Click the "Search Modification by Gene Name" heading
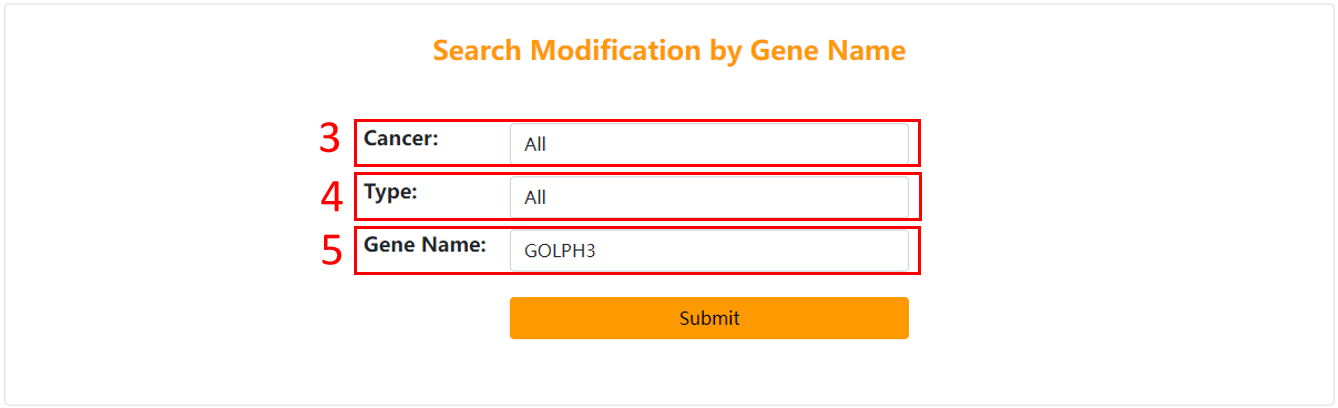This screenshot has height=408, width=1338. (669, 51)
